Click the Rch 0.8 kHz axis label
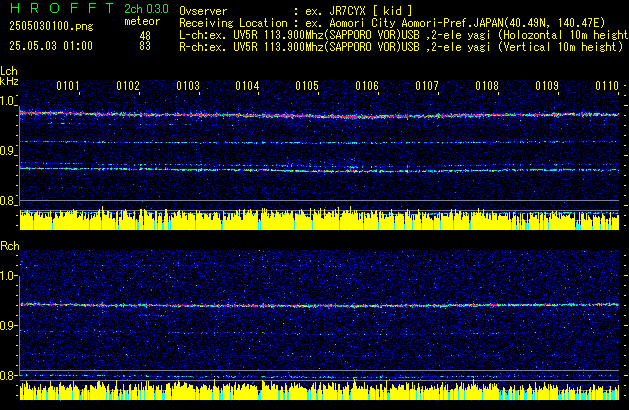Viewport: 629px width, 410px height. 8,375
